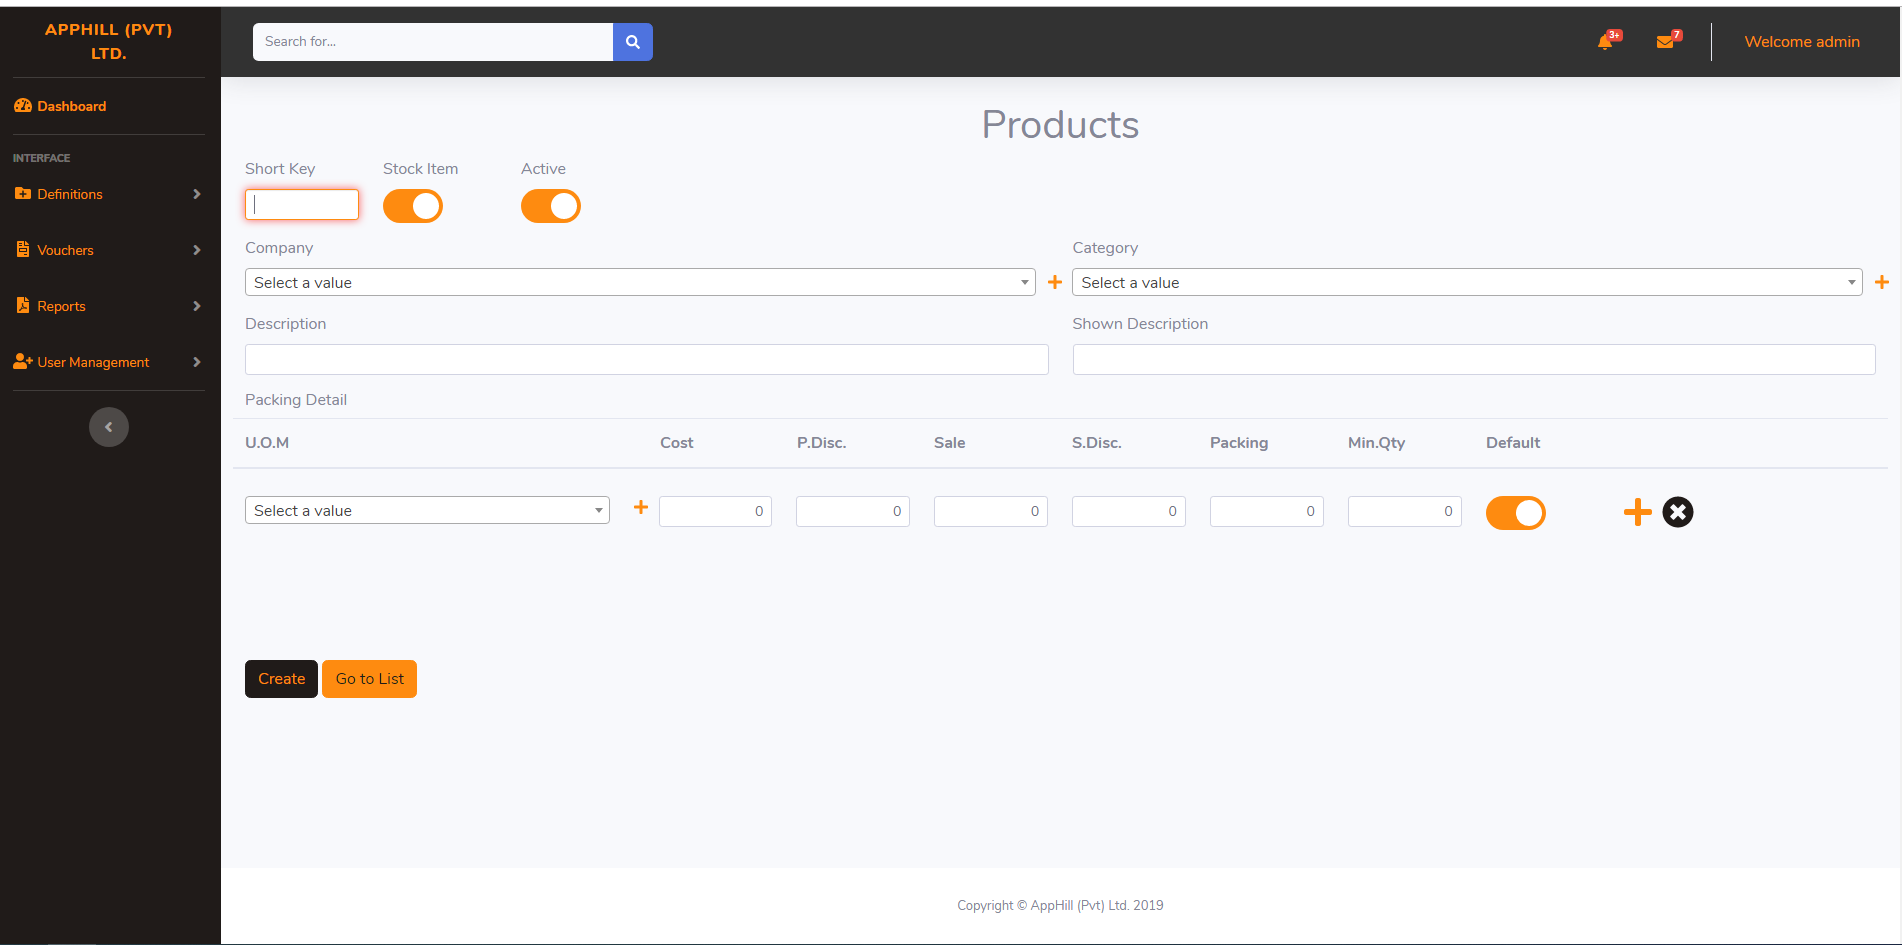1902x945 pixels.
Task: Remove the packing row with X icon
Action: pyautogui.click(x=1677, y=512)
